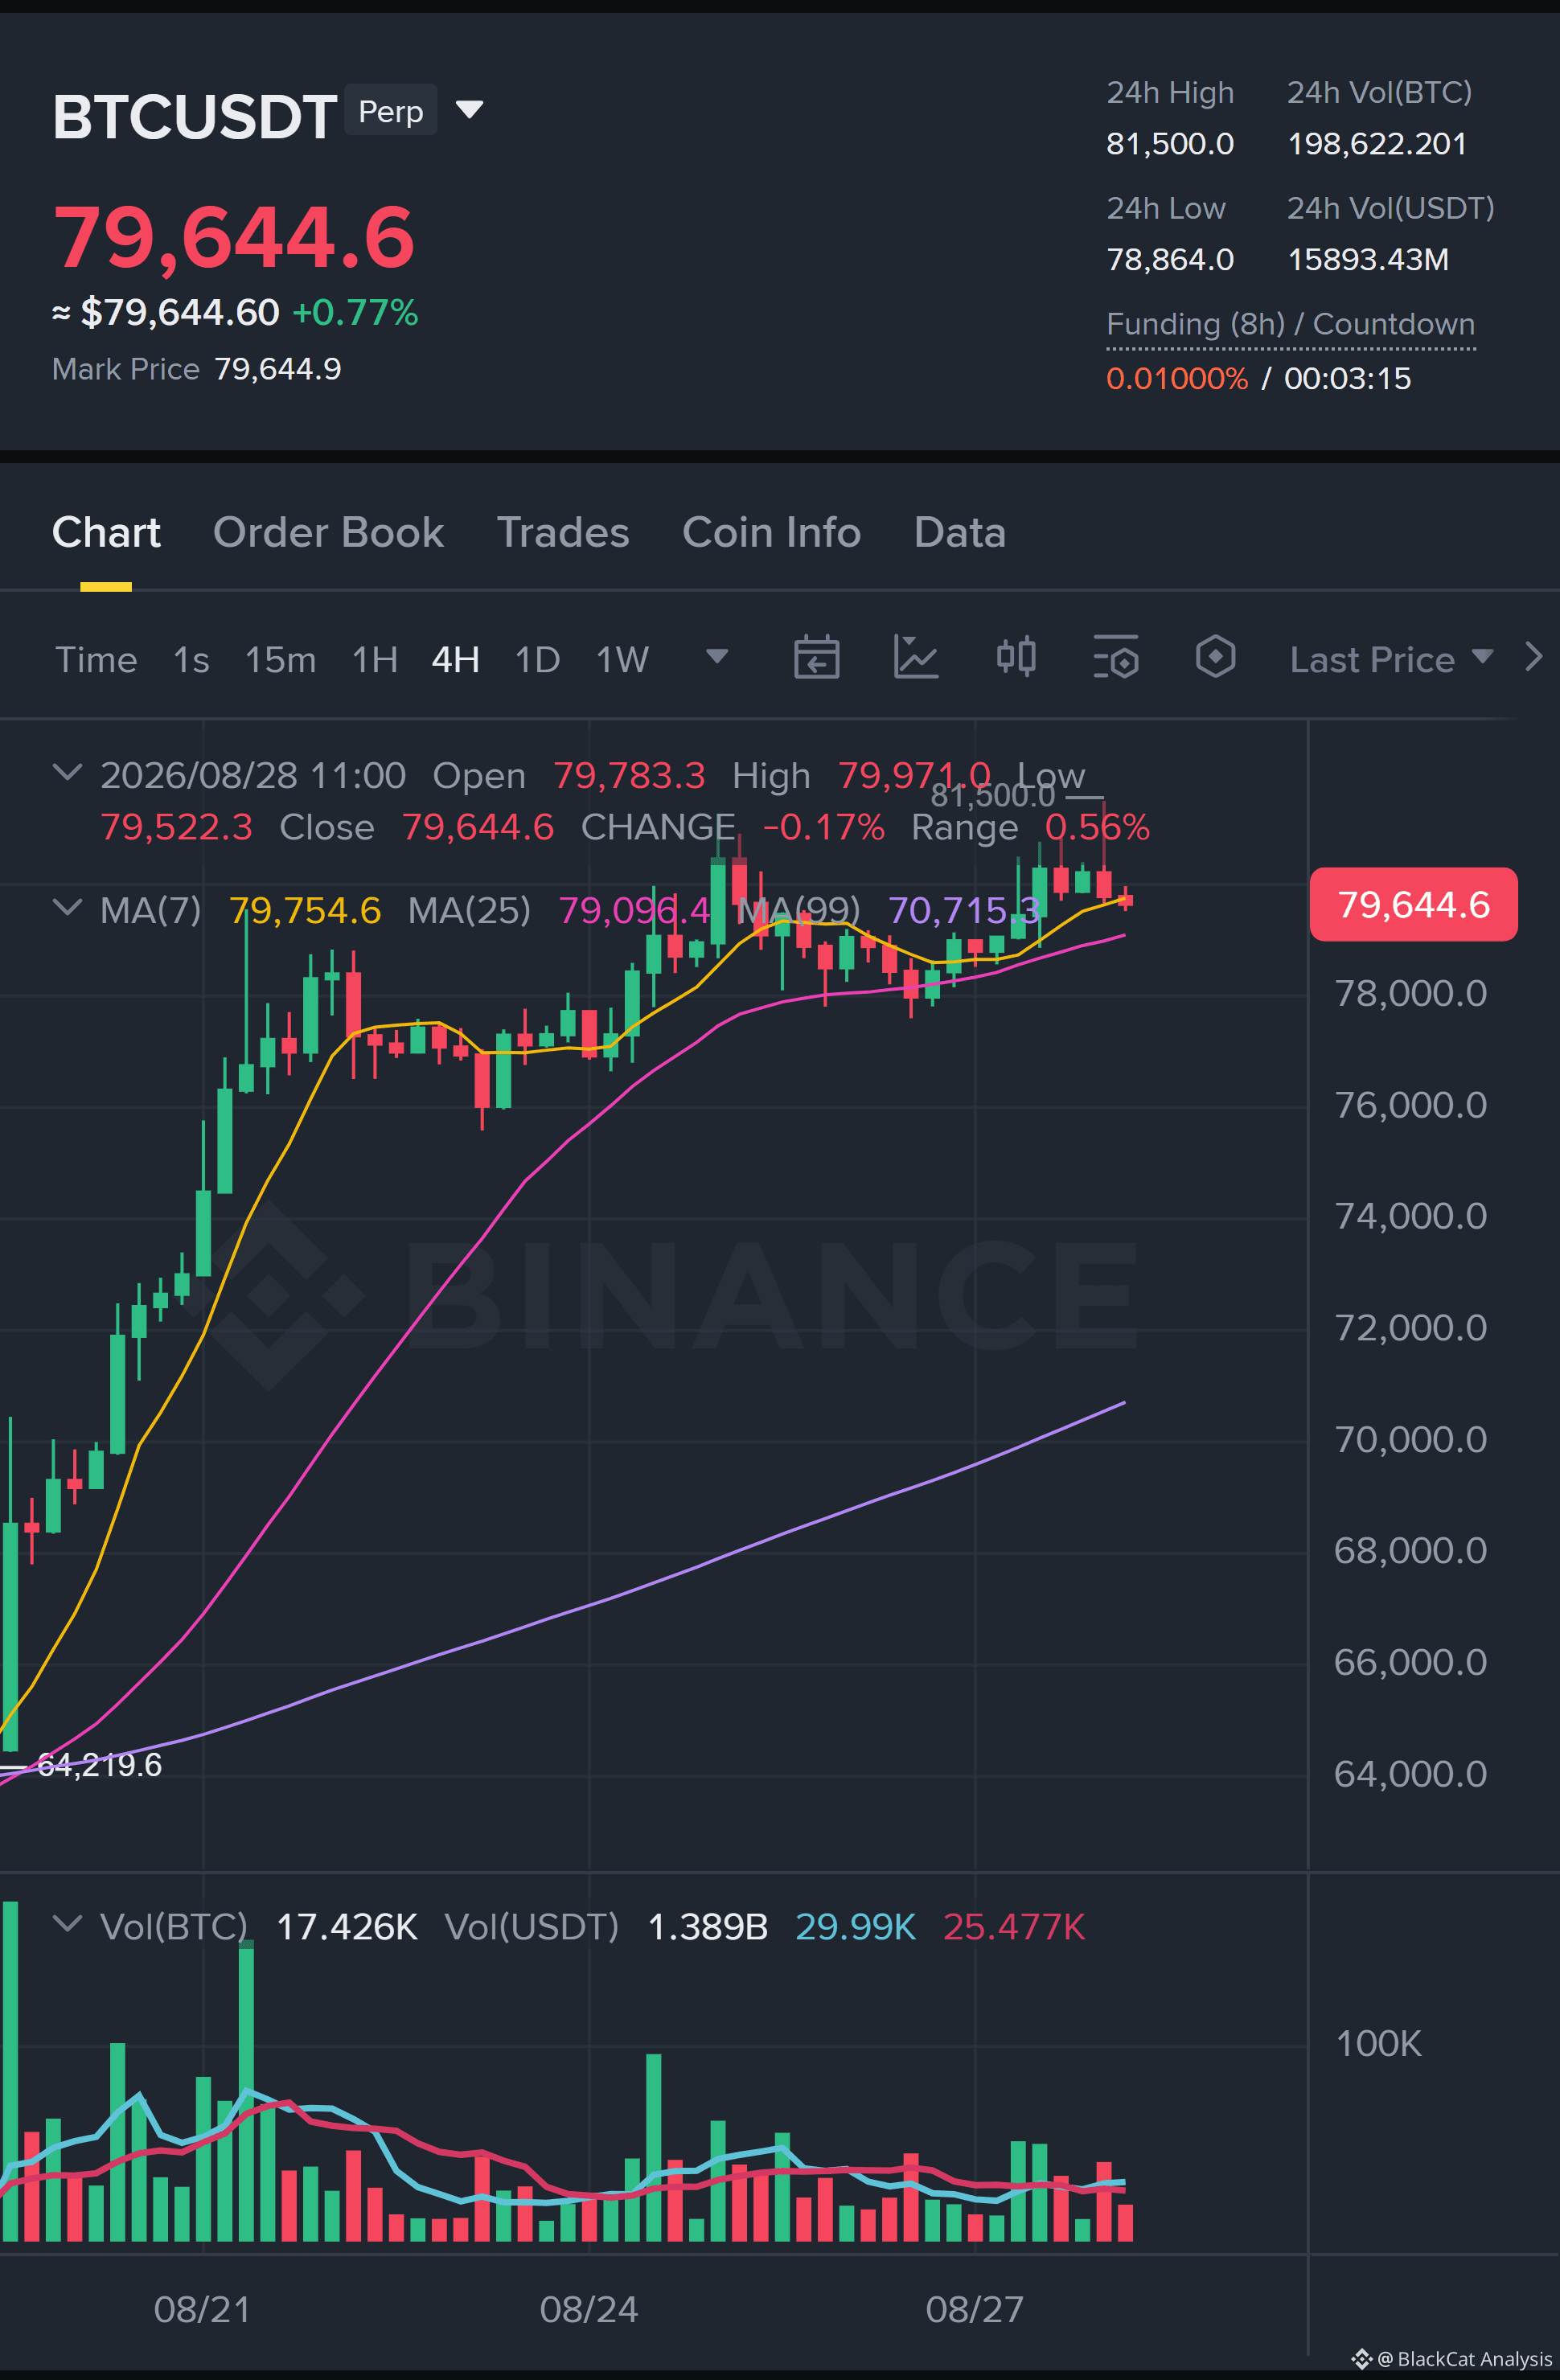
Task: Select the Time line-chart interval
Action: click(96, 660)
